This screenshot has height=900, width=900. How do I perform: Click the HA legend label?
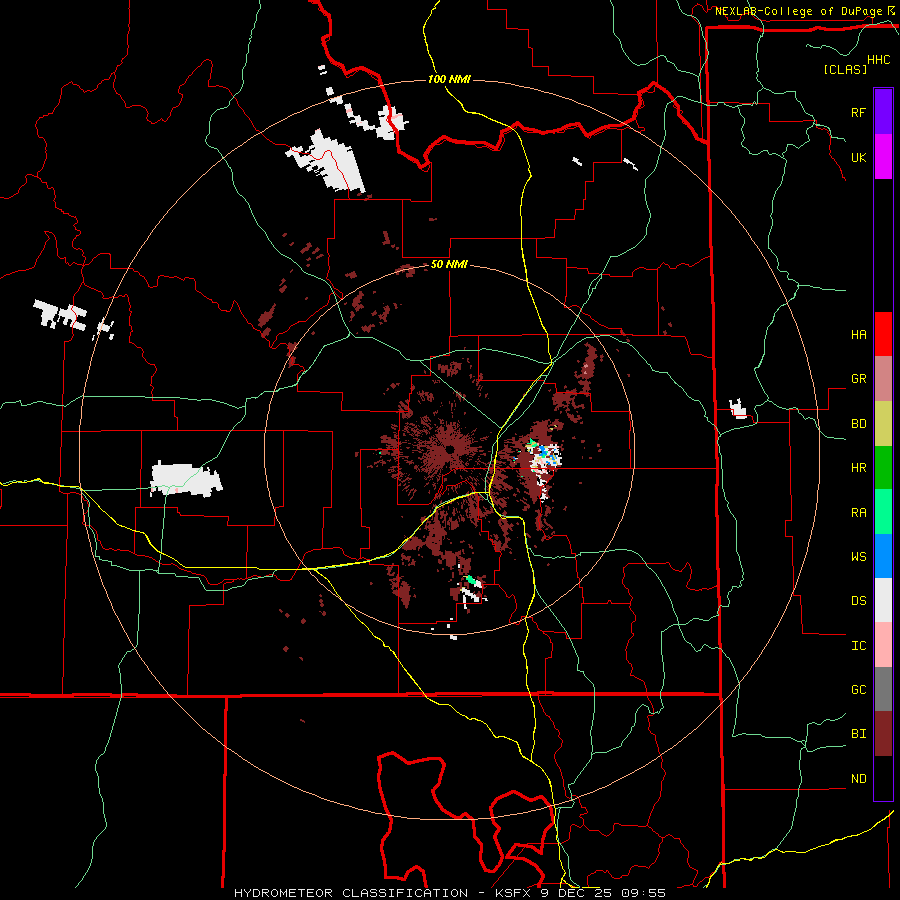tap(858, 334)
